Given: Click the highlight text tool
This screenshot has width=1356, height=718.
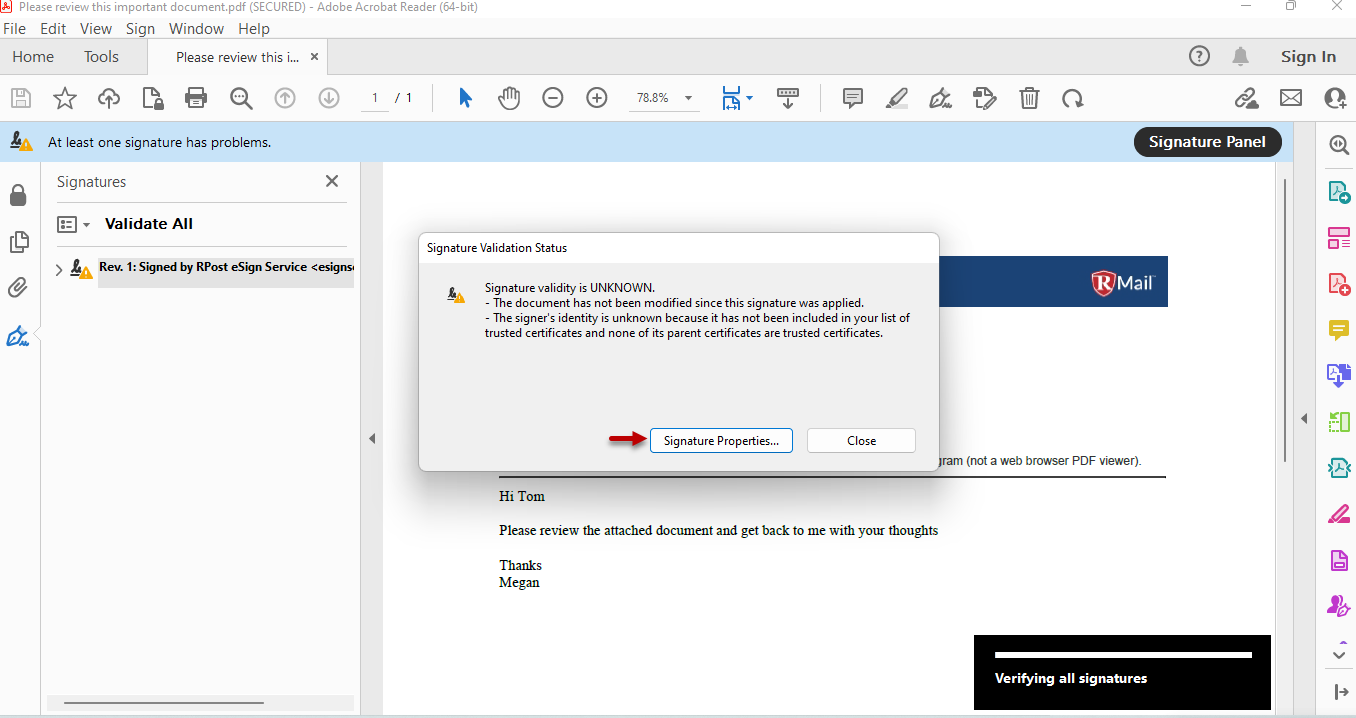Looking at the screenshot, I should coord(896,98).
